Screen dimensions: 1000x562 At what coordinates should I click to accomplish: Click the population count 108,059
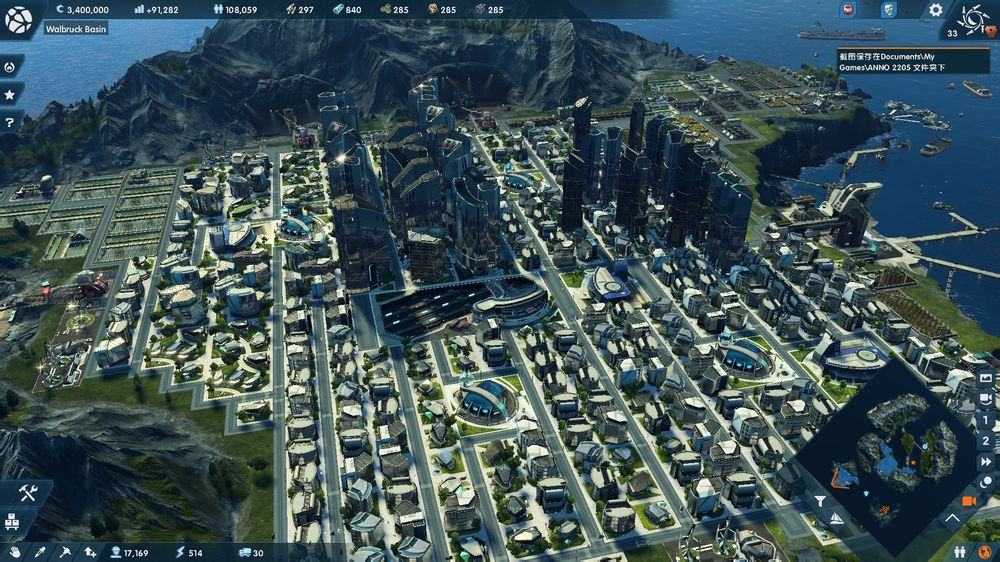coord(235,10)
